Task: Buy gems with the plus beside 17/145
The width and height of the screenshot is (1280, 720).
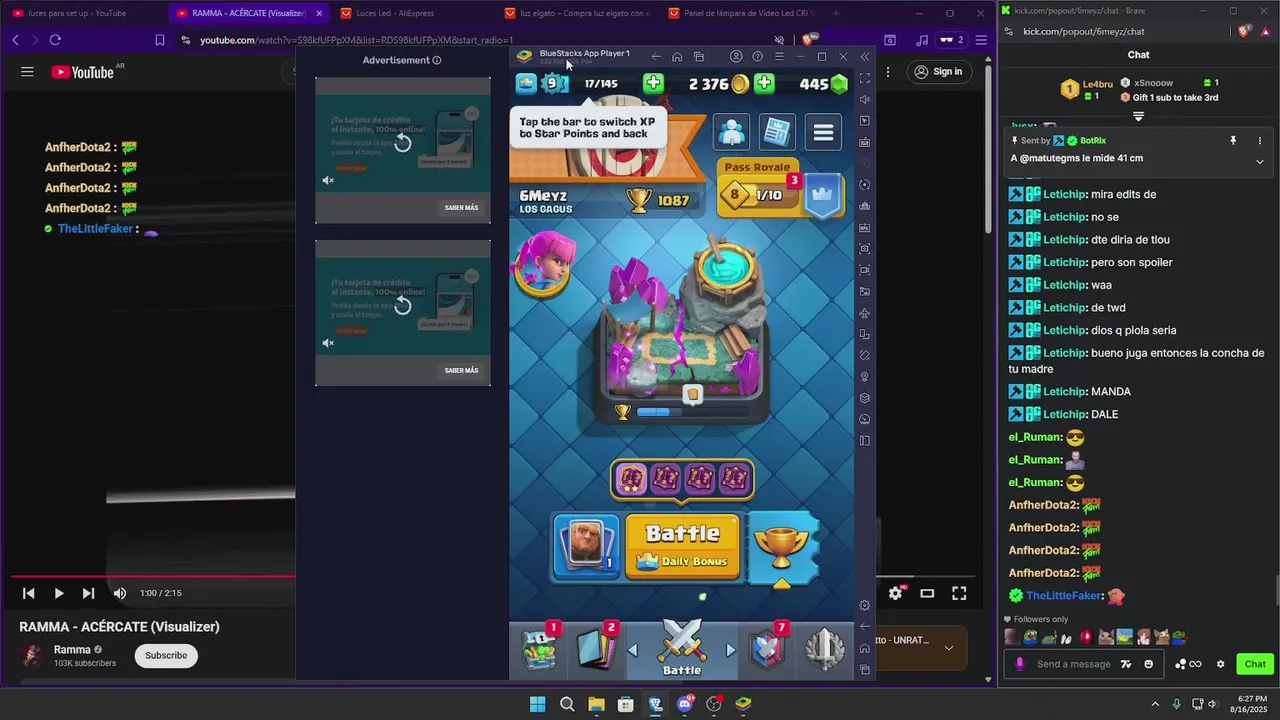Action: [653, 84]
